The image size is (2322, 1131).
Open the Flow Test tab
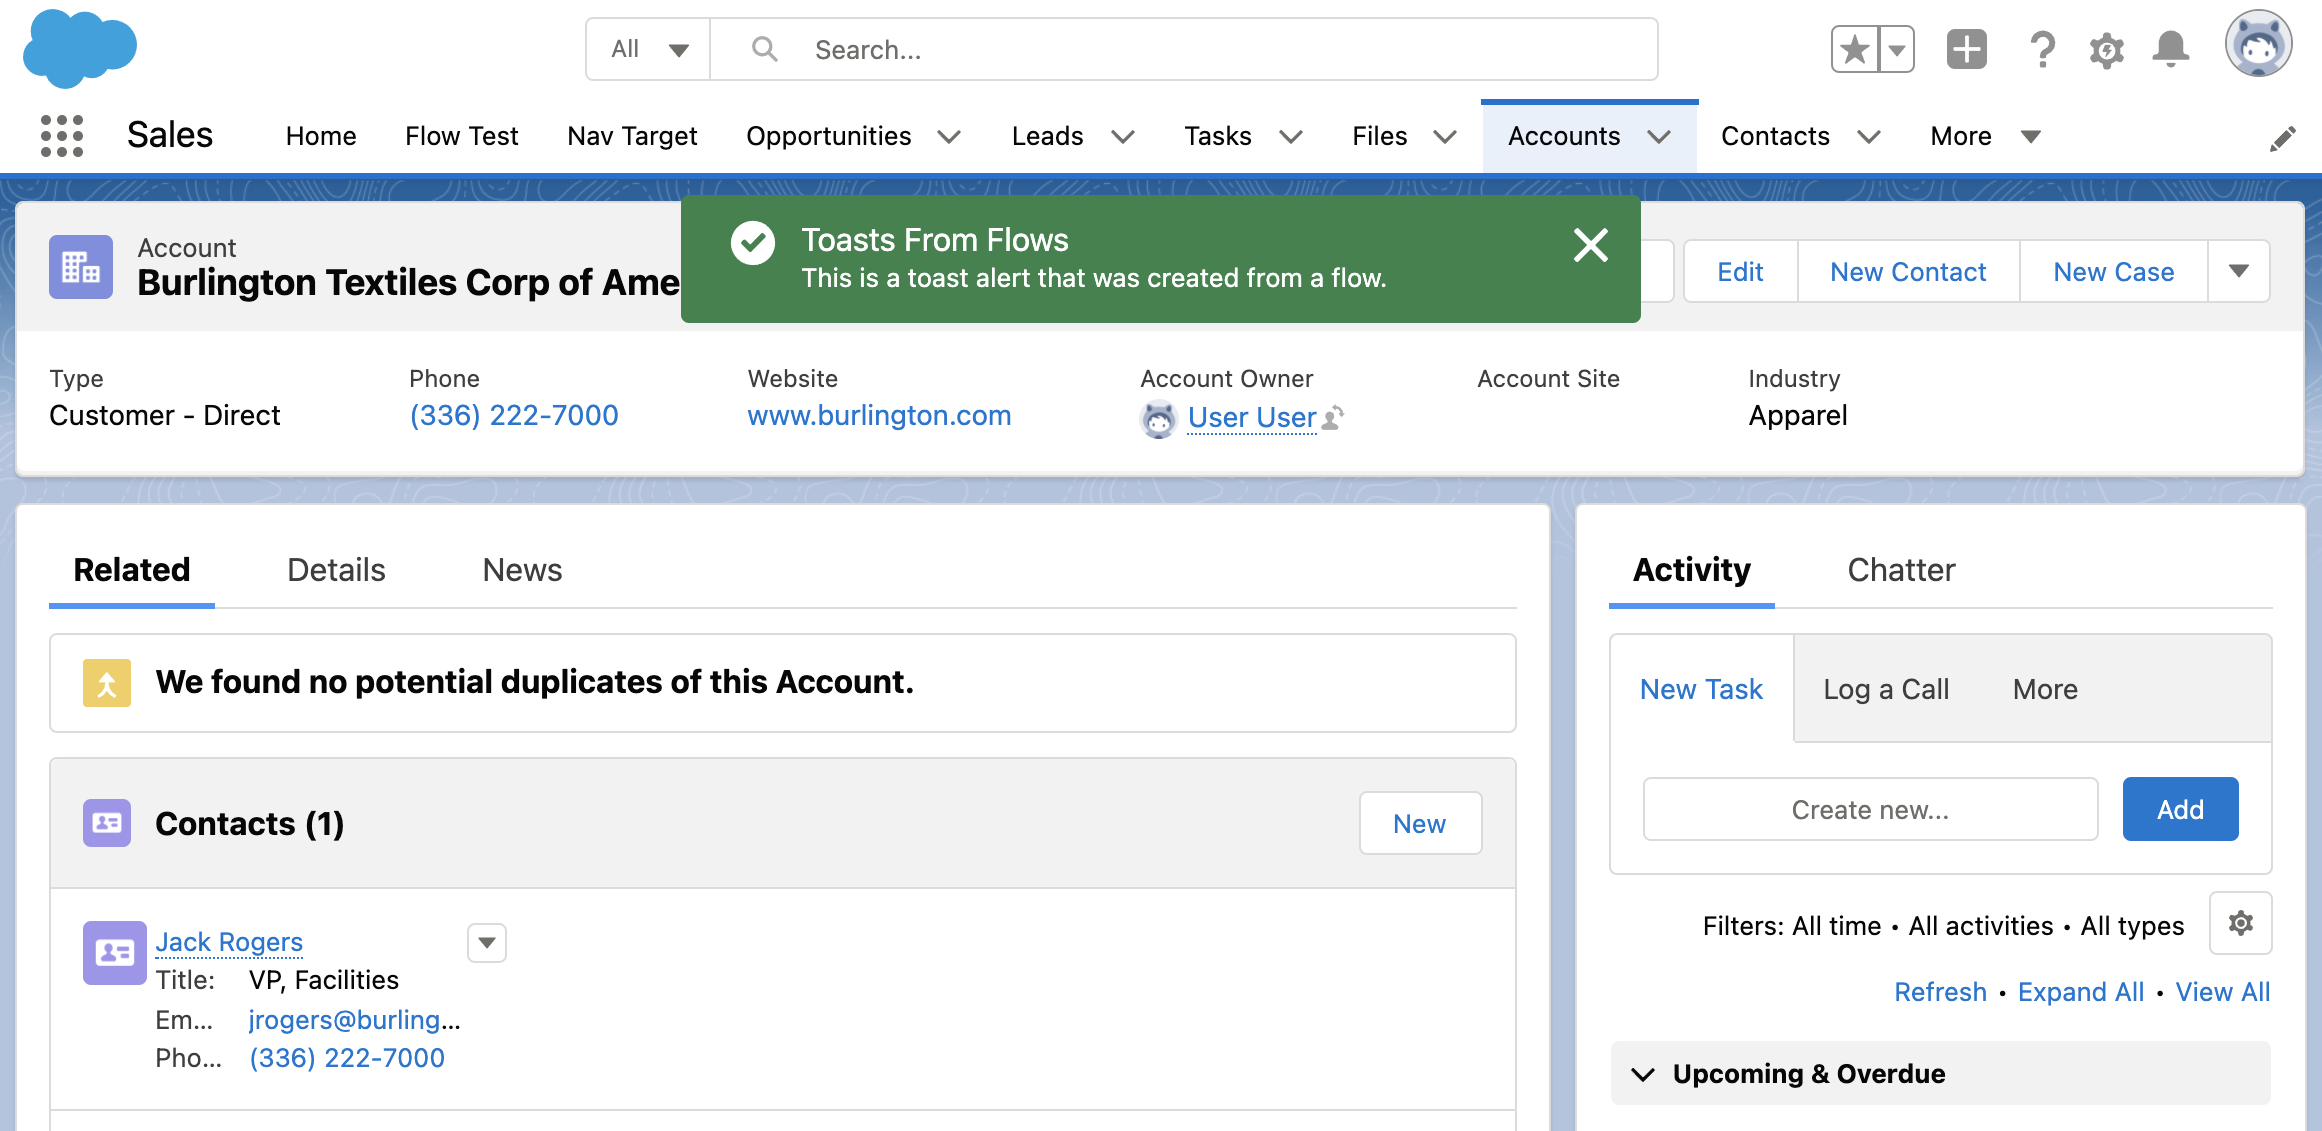tap(462, 136)
